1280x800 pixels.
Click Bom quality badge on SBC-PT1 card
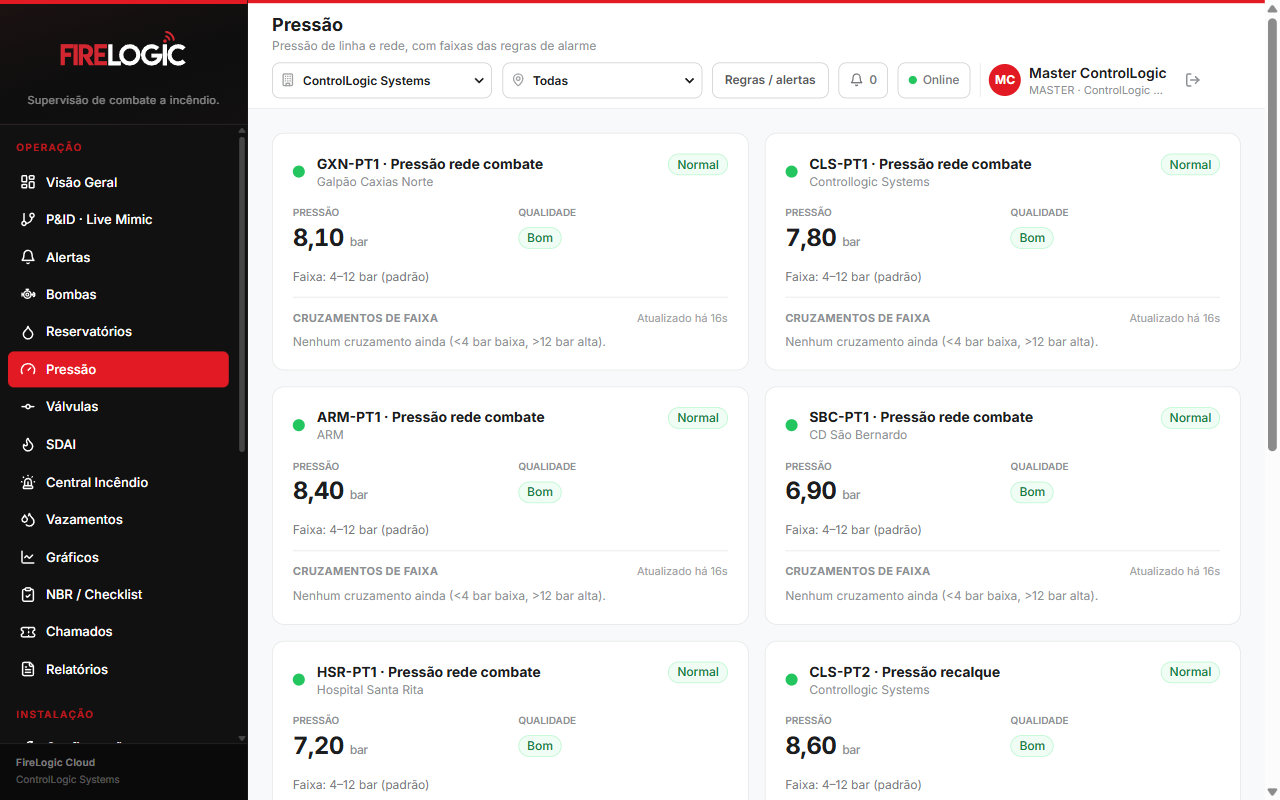point(1032,492)
